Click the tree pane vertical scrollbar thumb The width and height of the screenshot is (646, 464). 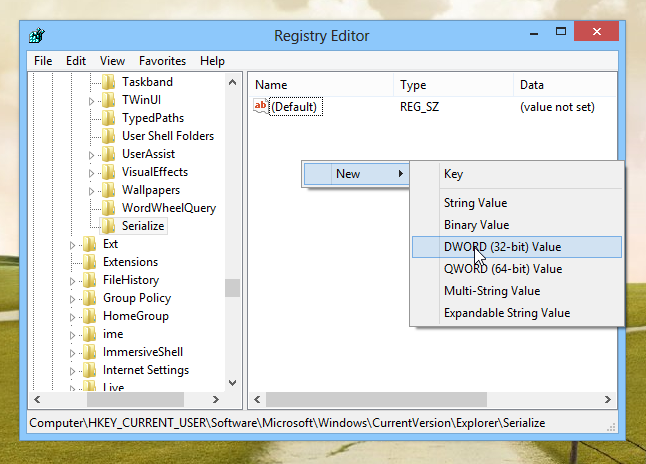(232, 288)
